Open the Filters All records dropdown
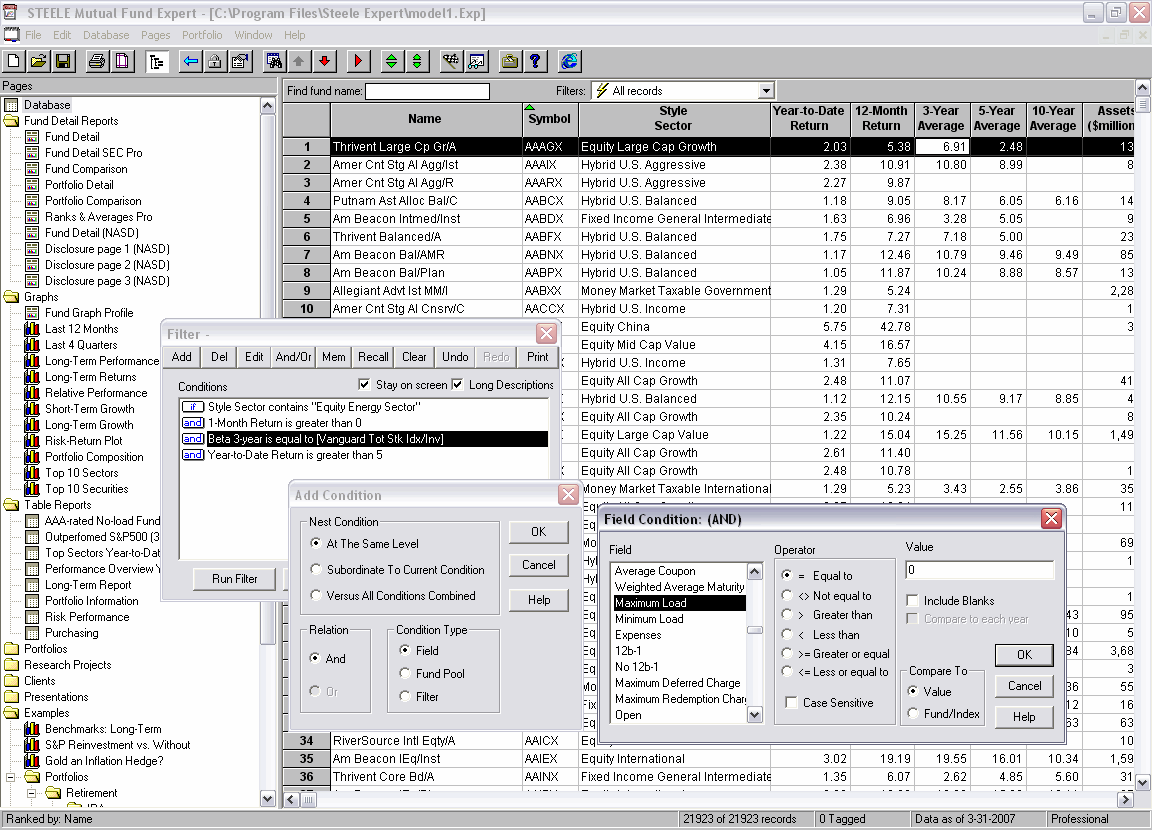This screenshot has height=830, width=1152. (x=766, y=91)
